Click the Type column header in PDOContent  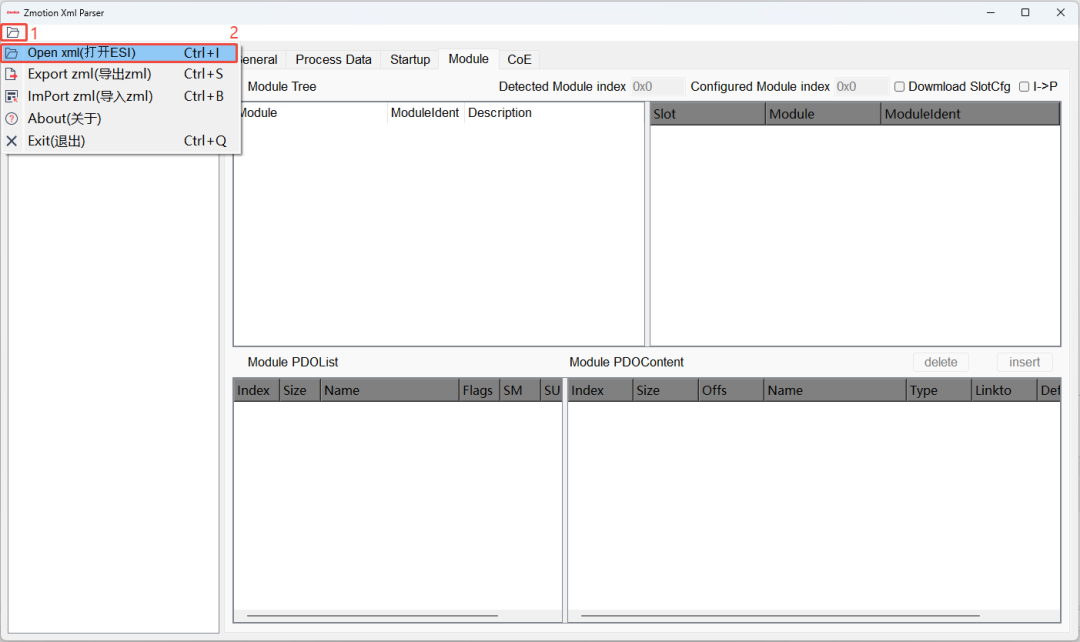click(x=938, y=390)
